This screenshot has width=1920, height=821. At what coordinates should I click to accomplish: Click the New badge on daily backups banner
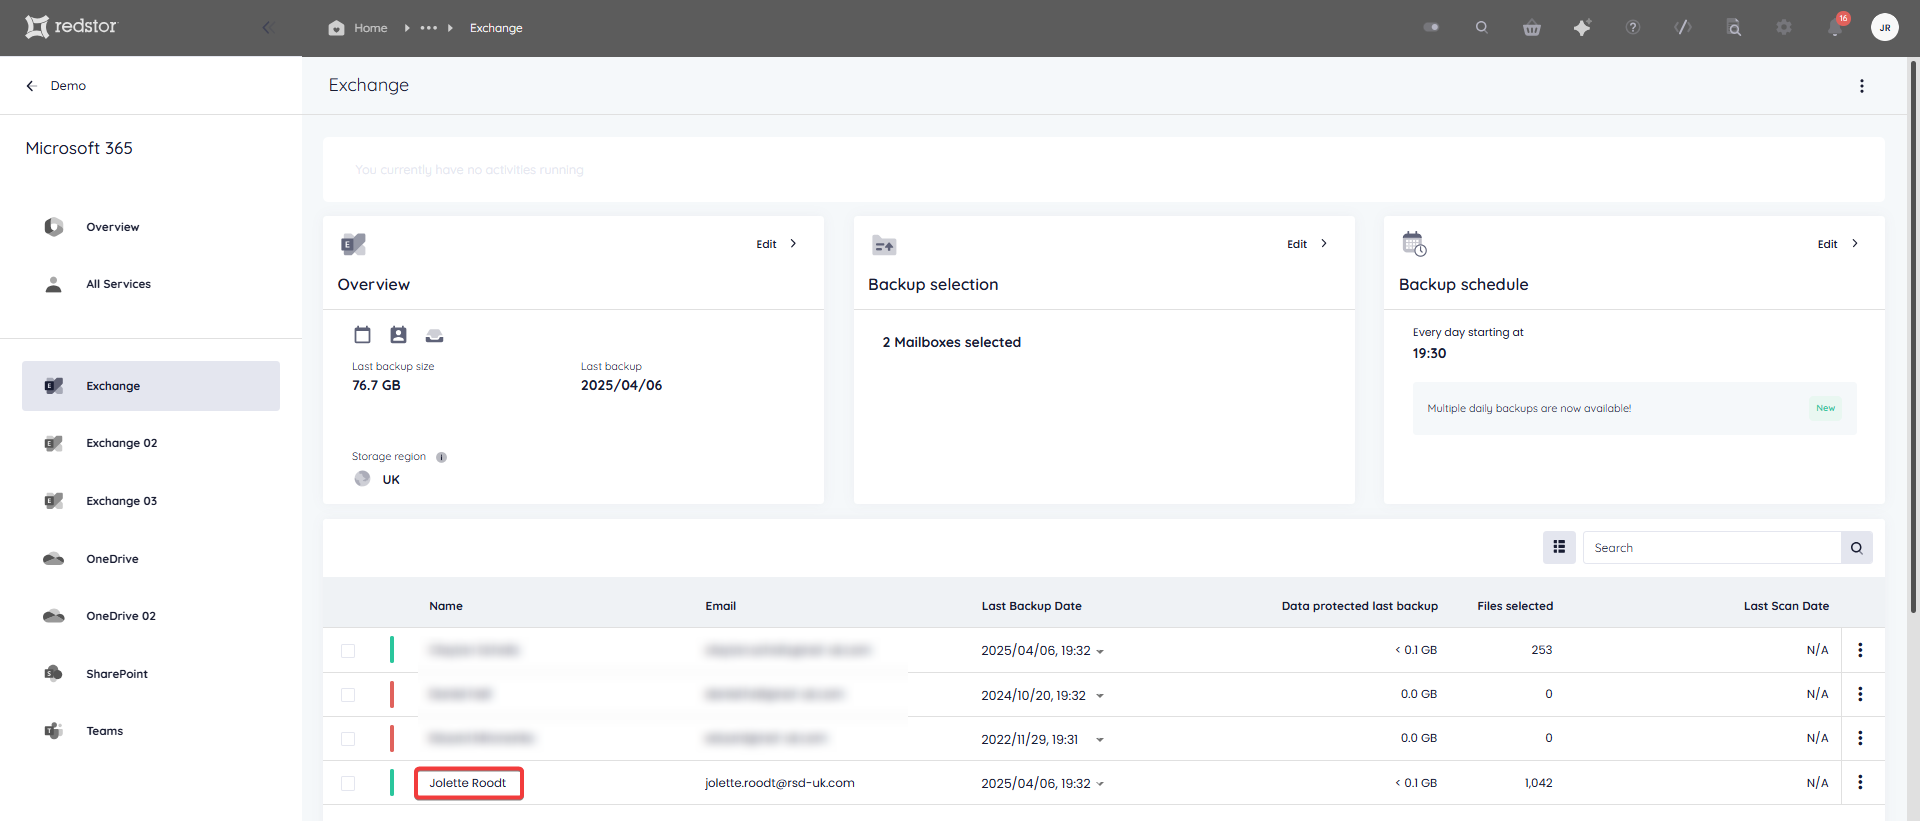(x=1826, y=408)
